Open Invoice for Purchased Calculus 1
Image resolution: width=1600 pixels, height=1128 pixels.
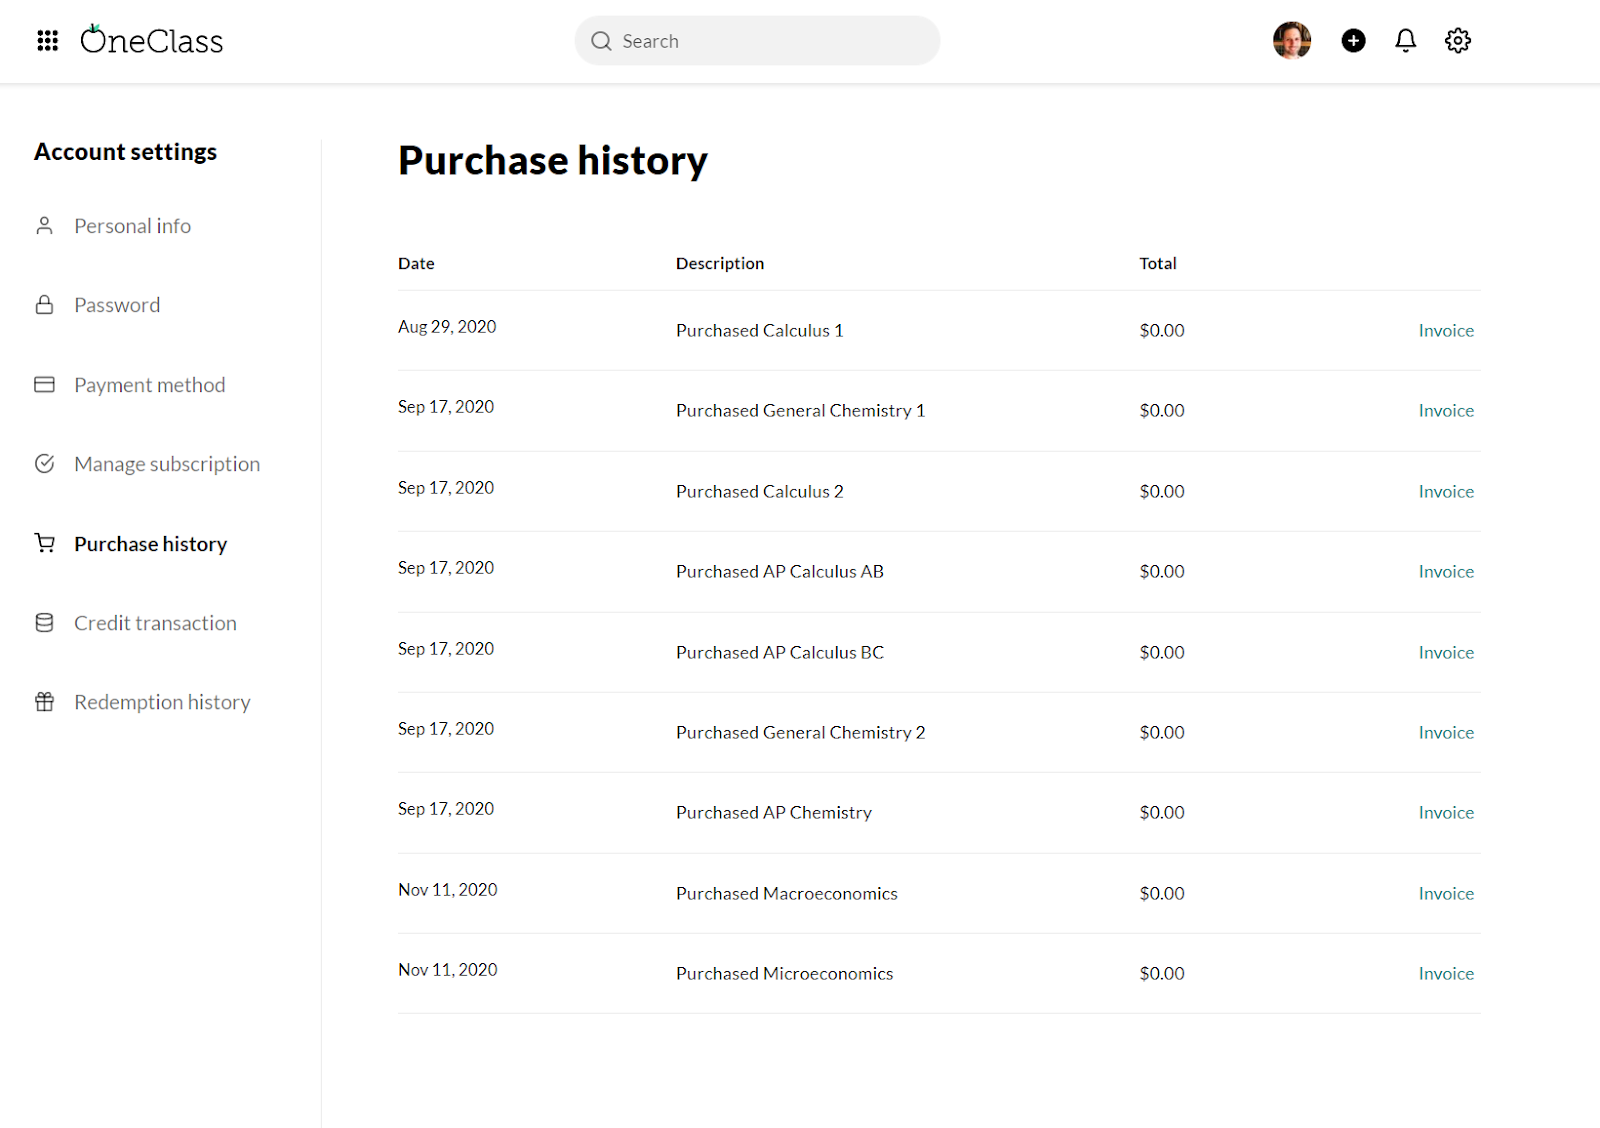[1445, 331]
